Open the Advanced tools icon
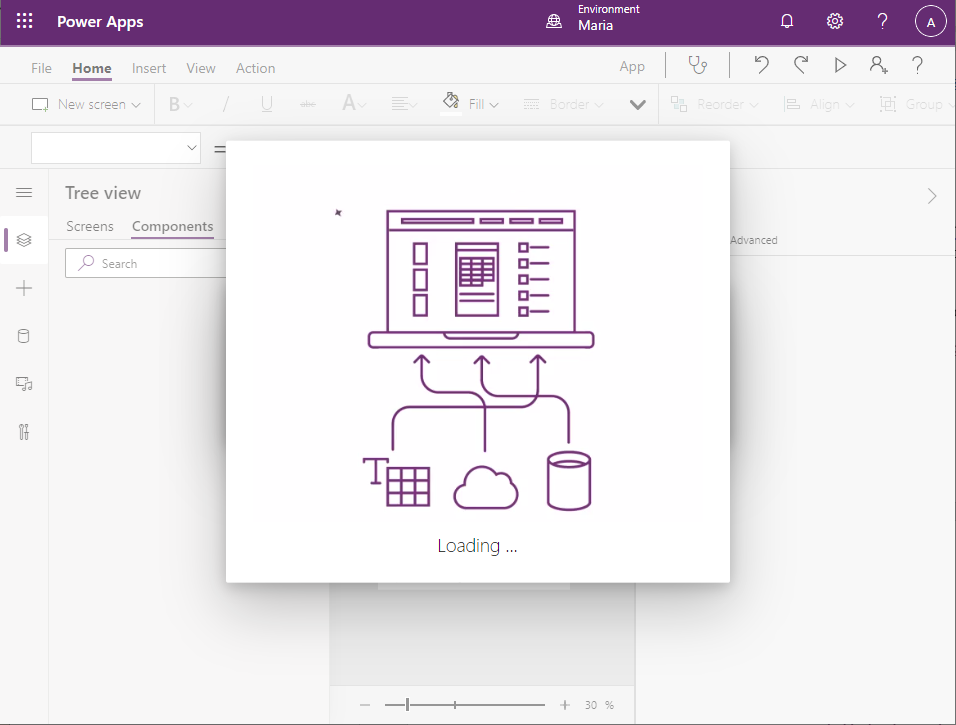Image resolution: width=956 pixels, height=725 pixels. click(x=24, y=432)
